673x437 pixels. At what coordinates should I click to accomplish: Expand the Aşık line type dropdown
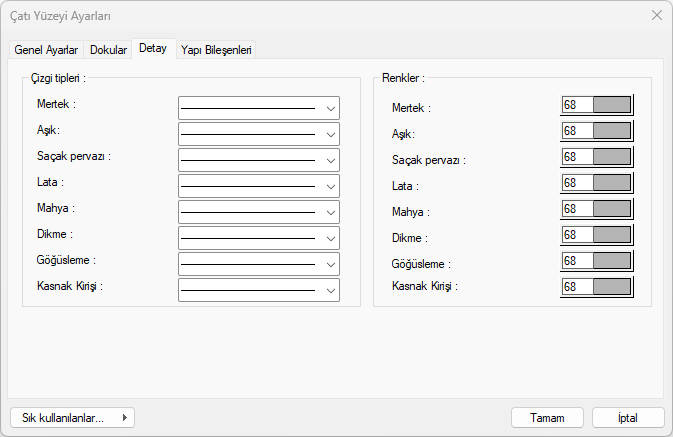point(329,134)
